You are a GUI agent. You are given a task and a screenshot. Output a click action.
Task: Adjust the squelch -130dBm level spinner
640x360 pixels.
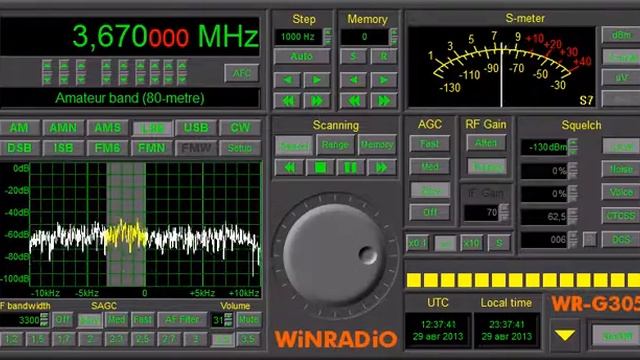point(573,147)
